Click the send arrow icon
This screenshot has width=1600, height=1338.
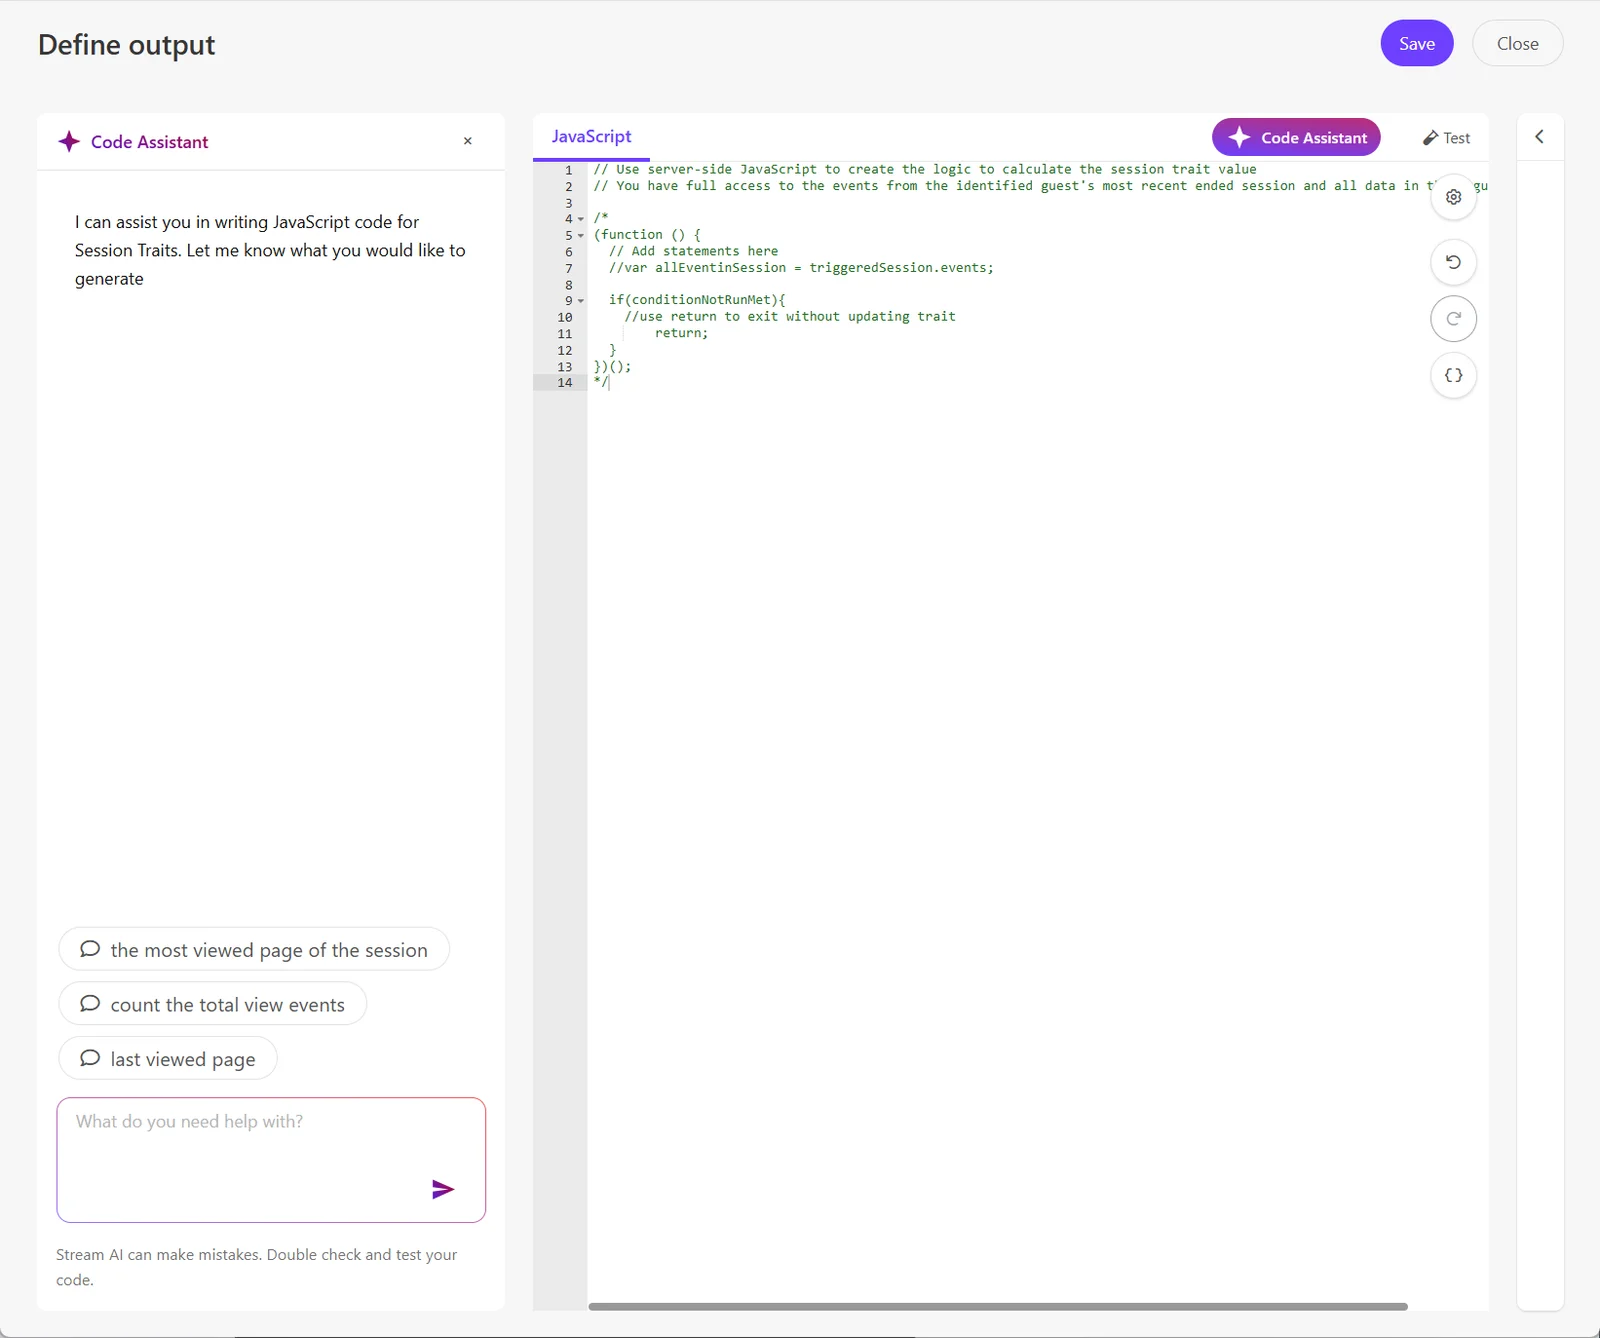443,1189
